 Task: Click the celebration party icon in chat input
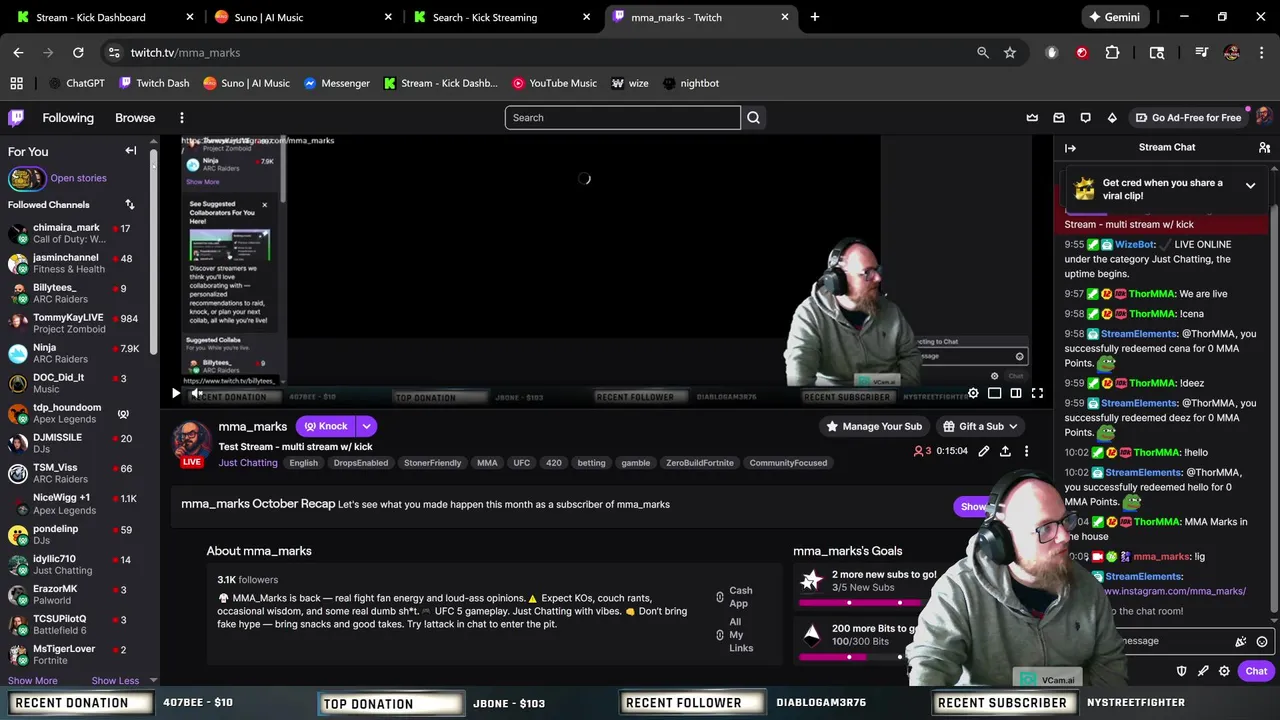tap(1241, 642)
